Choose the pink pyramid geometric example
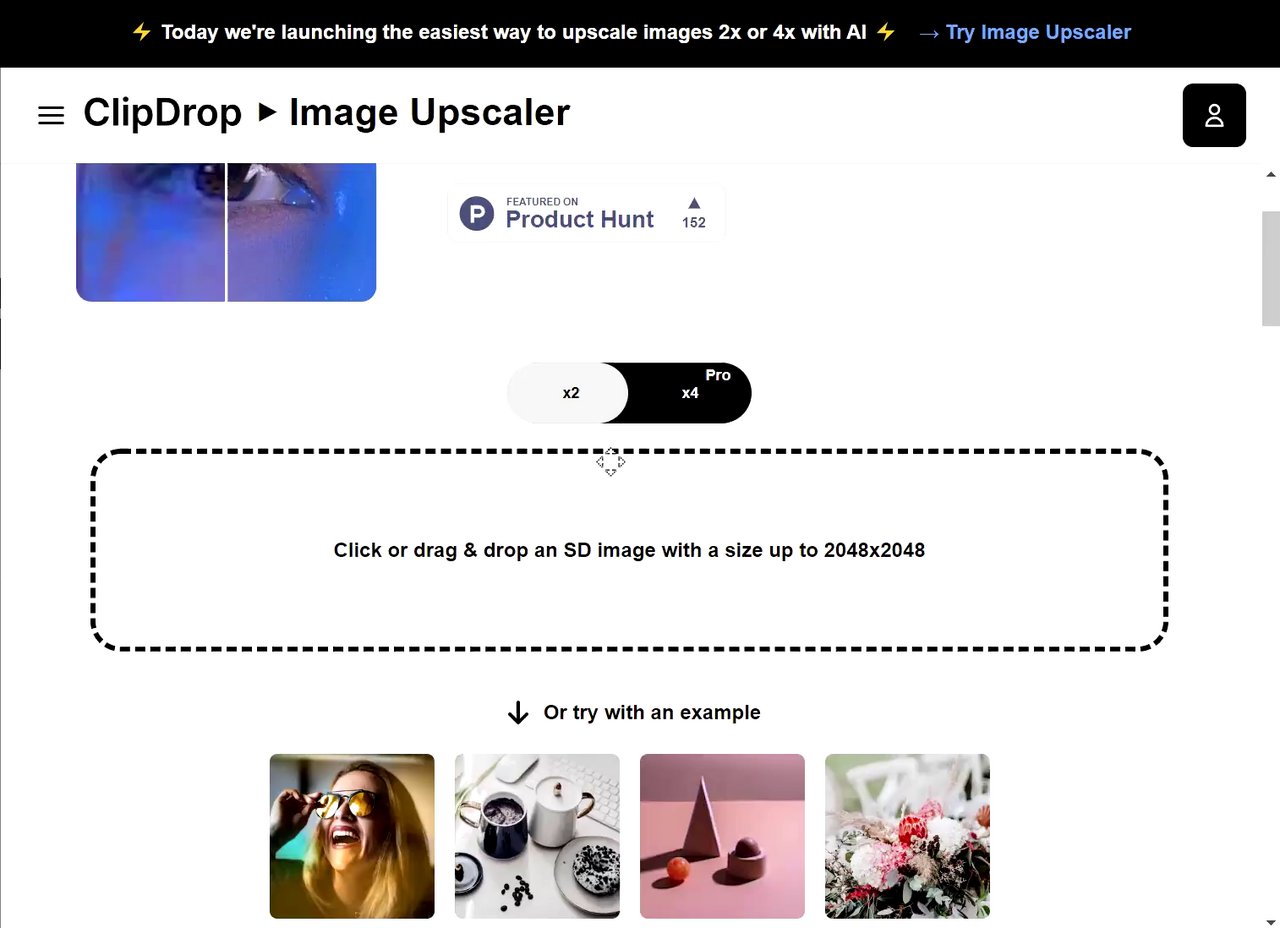This screenshot has width=1280, height=928. (x=722, y=836)
